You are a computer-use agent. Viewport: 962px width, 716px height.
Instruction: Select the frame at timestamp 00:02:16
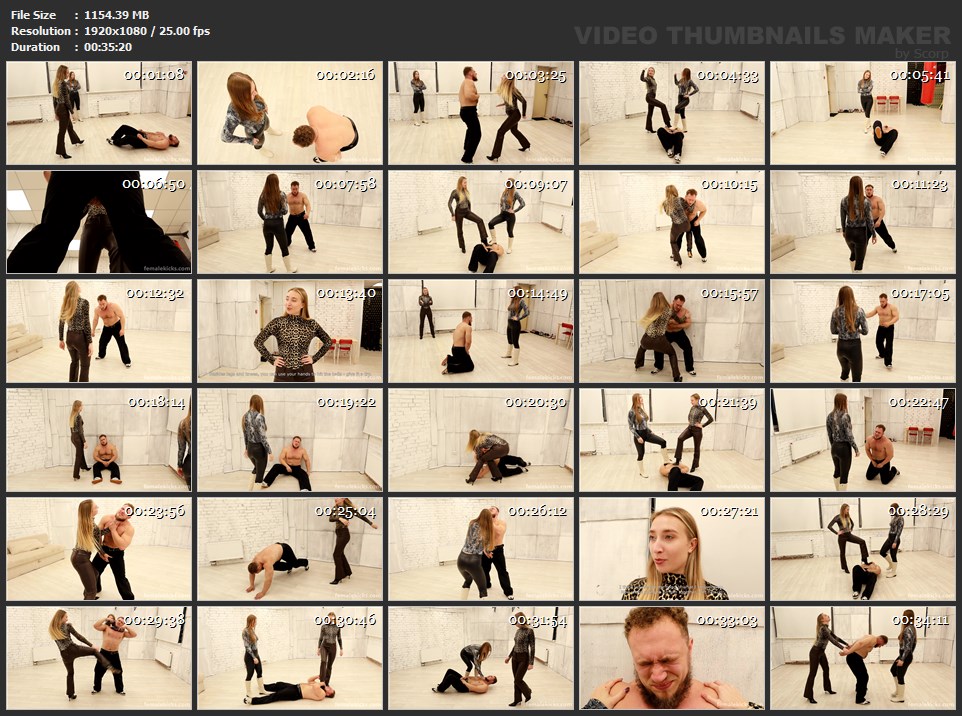tap(290, 113)
